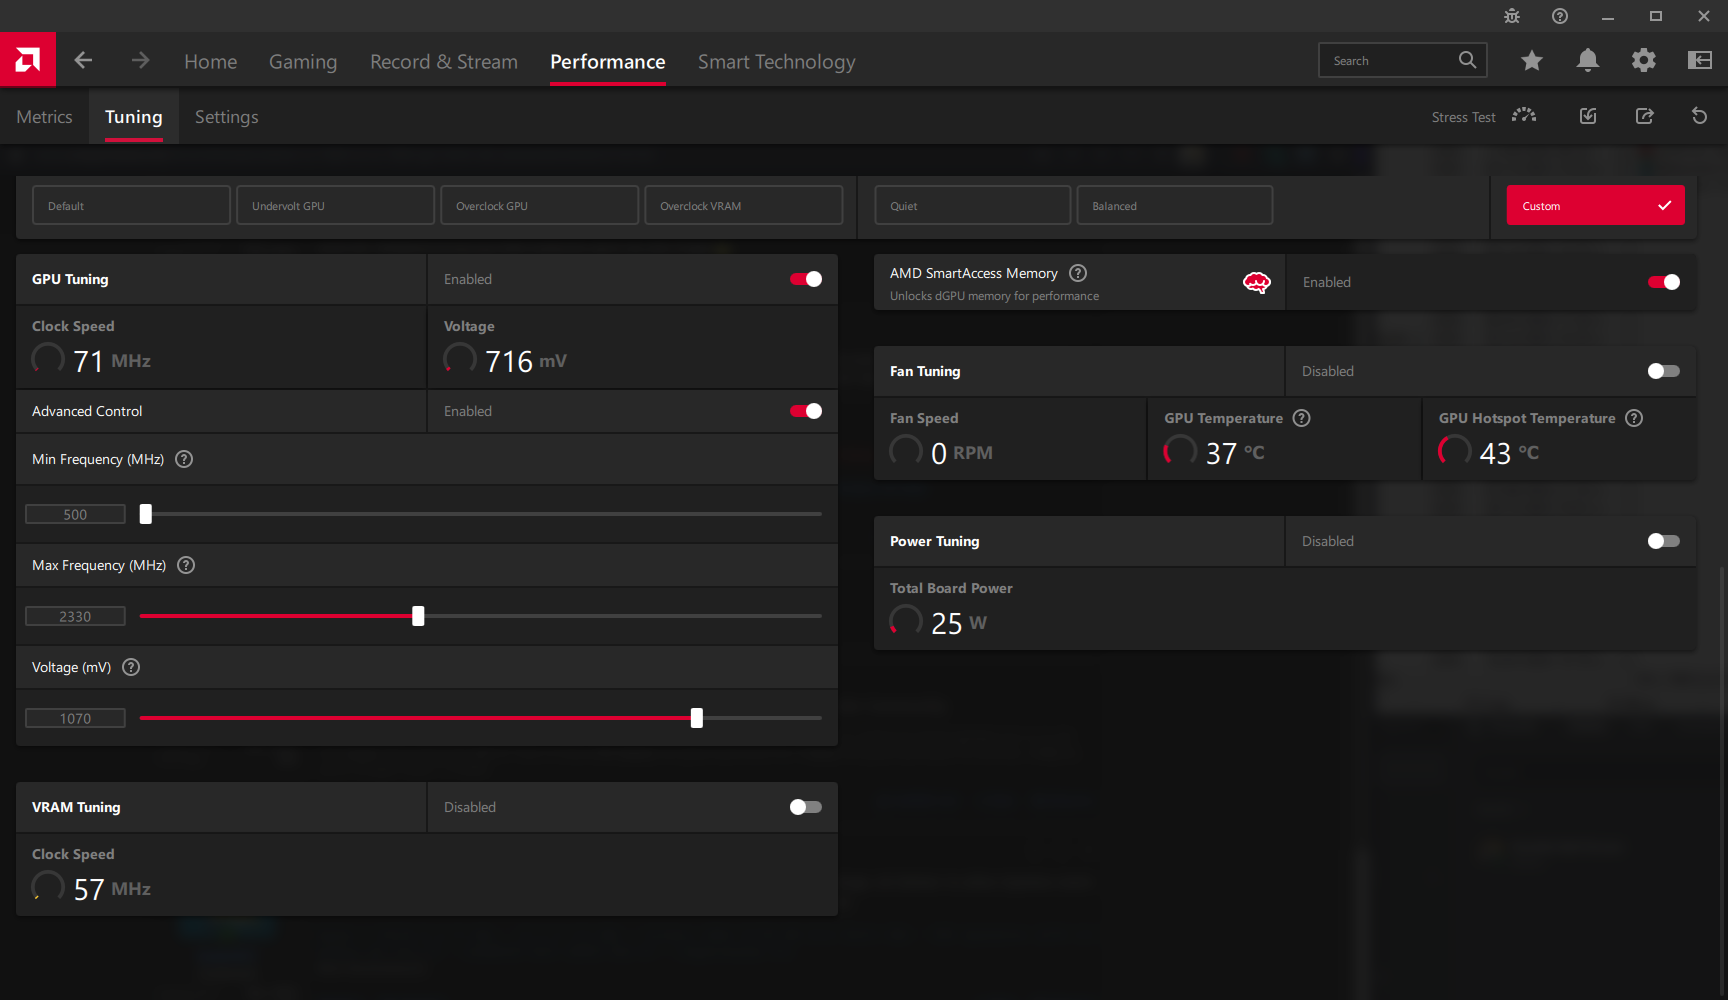Screen dimensions: 1728x1000
Task: Enable VRAM Tuning toggle
Action: coord(806,807)
